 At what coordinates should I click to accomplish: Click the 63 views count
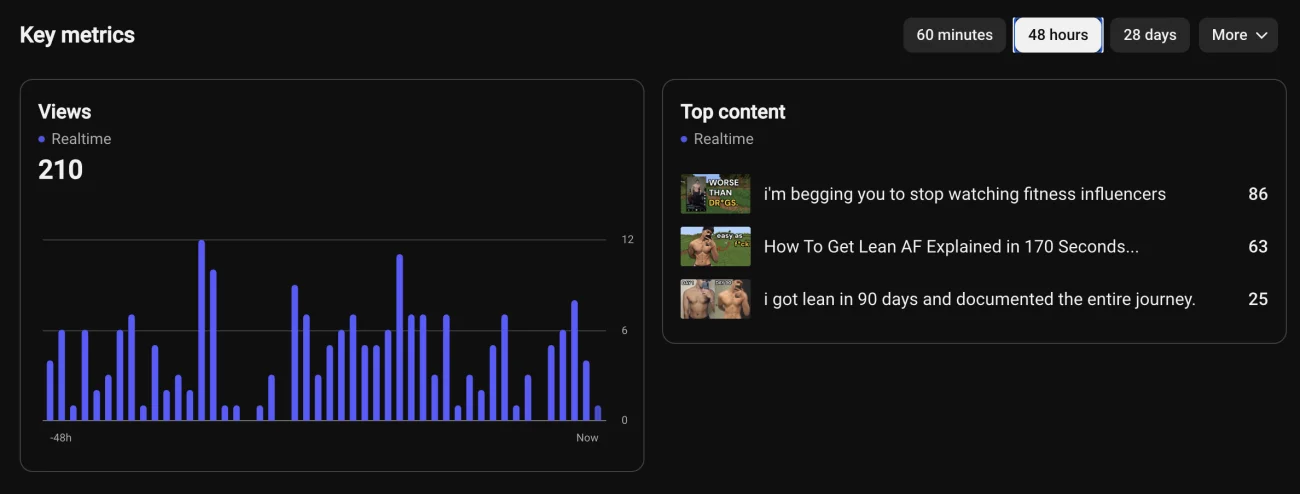click(x=1258, y=246)
